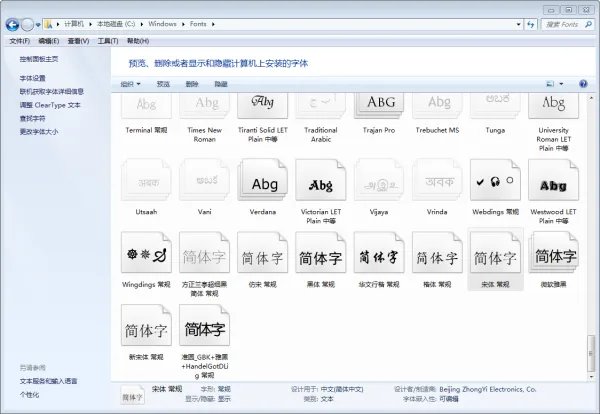Viewport: 600px width, 414px height.
Task: Open the 查看(V) menu
Action: point(78,41)
